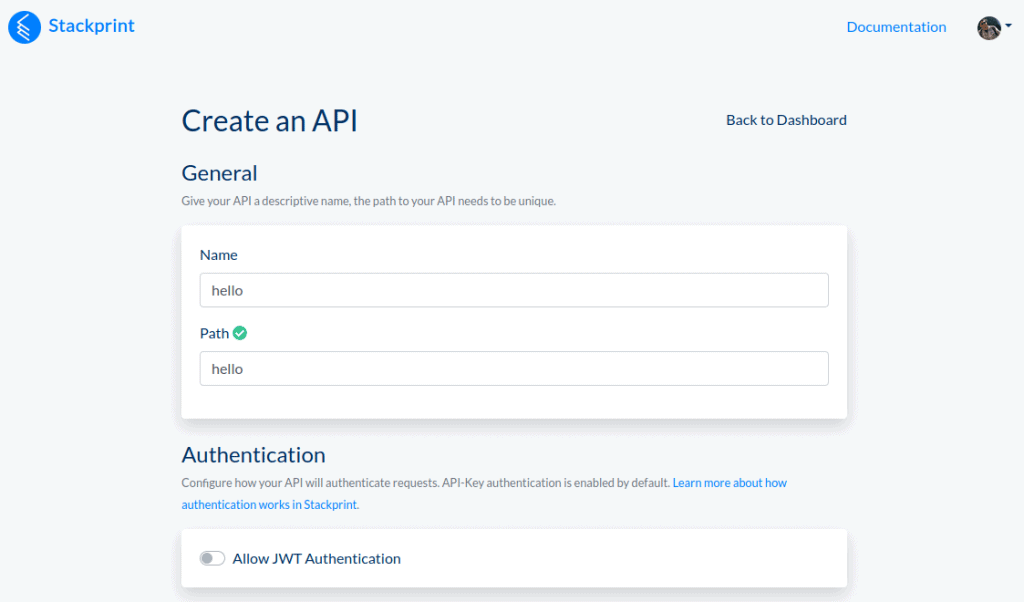Focus the Name input field

[x=514, y=290]
